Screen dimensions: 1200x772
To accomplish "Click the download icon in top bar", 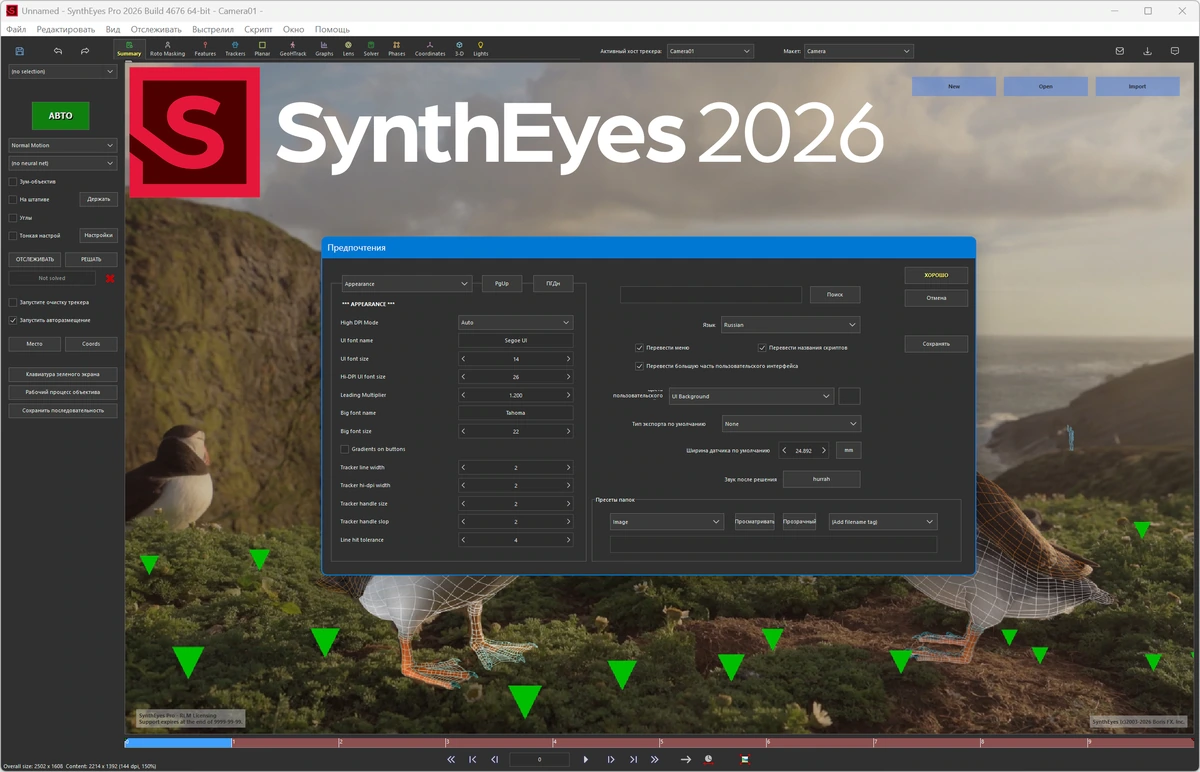I will pos(1147,51).
